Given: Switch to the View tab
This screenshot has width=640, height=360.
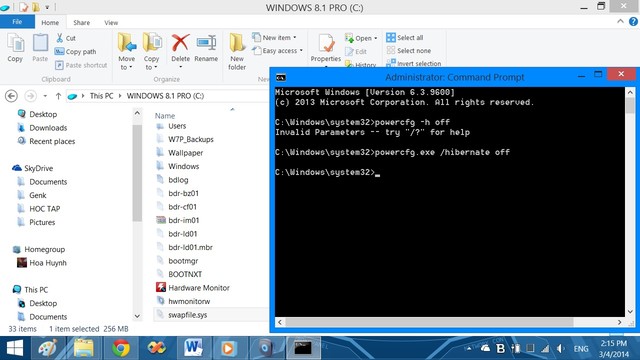Looking at the screenshot, I should click(x=111, y=22).
